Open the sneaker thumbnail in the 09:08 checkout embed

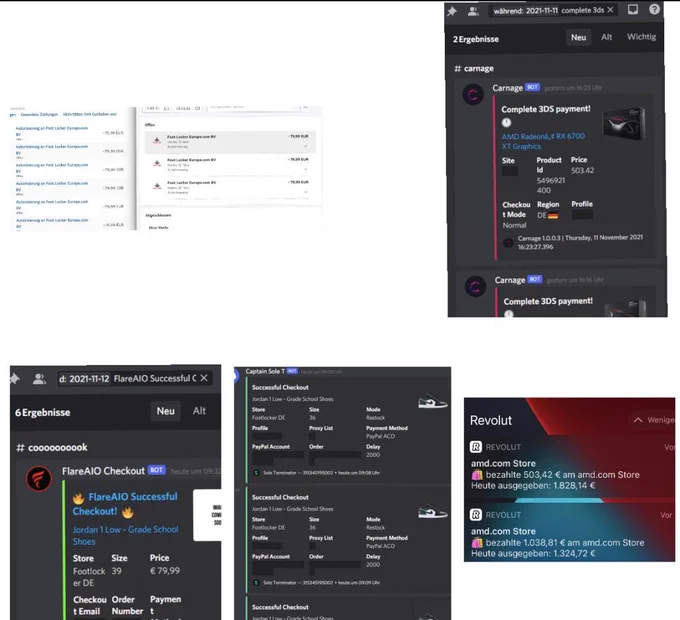coord(432,401)
